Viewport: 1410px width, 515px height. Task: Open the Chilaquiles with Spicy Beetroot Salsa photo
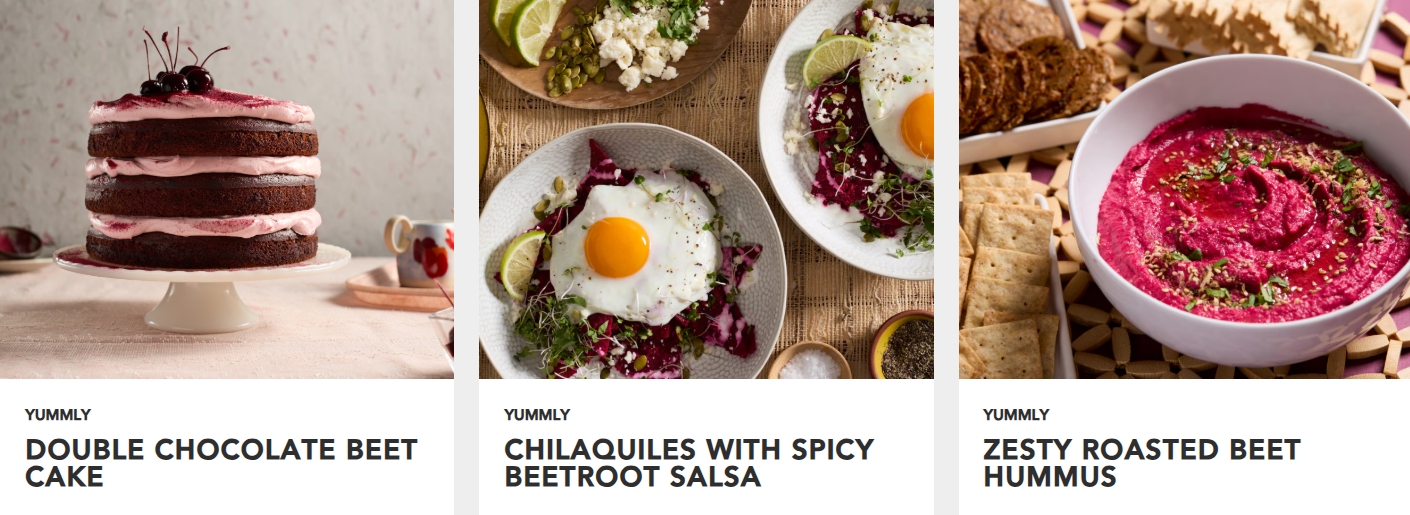click(x=706, y=189)
